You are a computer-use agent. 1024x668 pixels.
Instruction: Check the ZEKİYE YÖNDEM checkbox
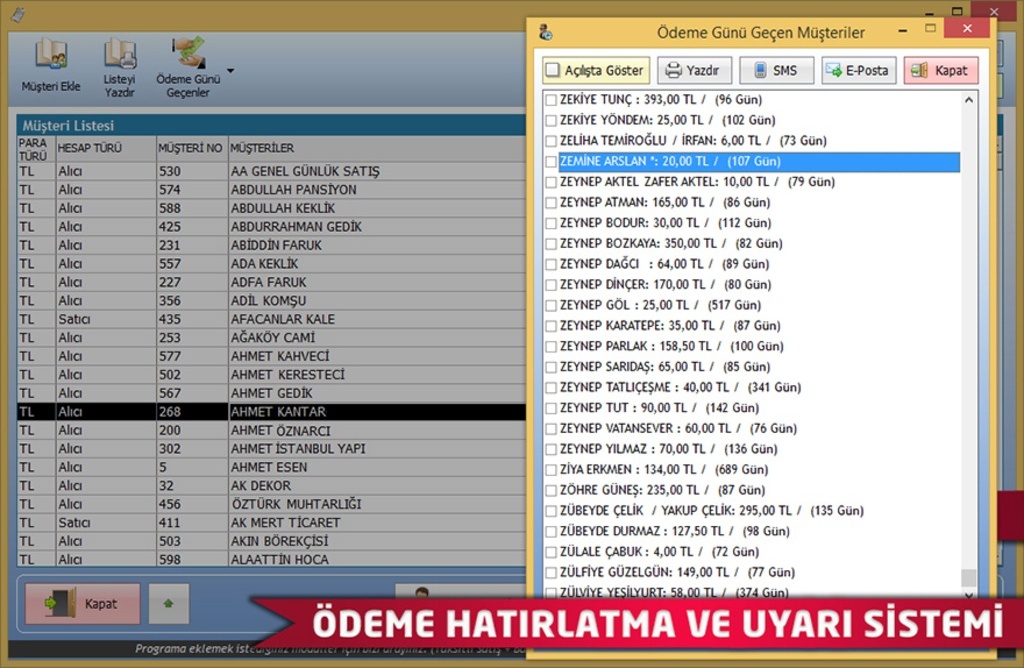pos(551,121)
